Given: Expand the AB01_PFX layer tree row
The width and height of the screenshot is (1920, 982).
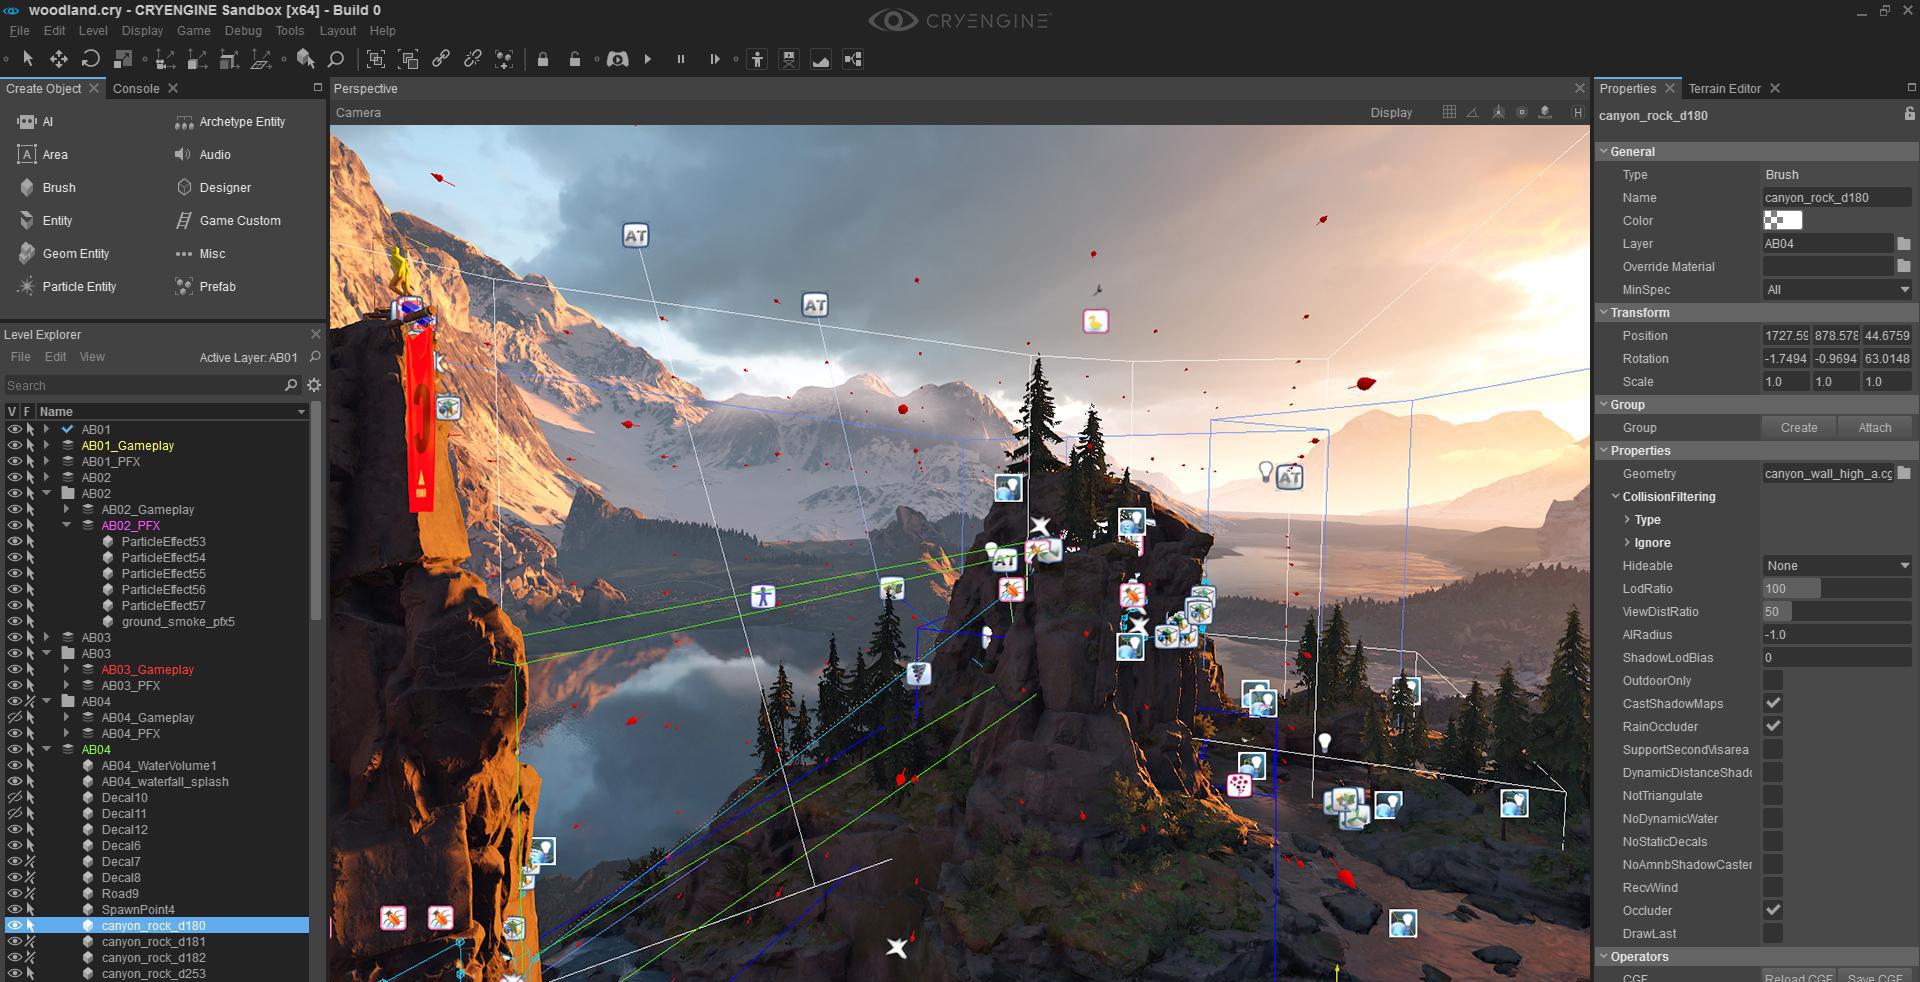Looking at the screenshot, I should pyautogui.click(x=47, y=462).
